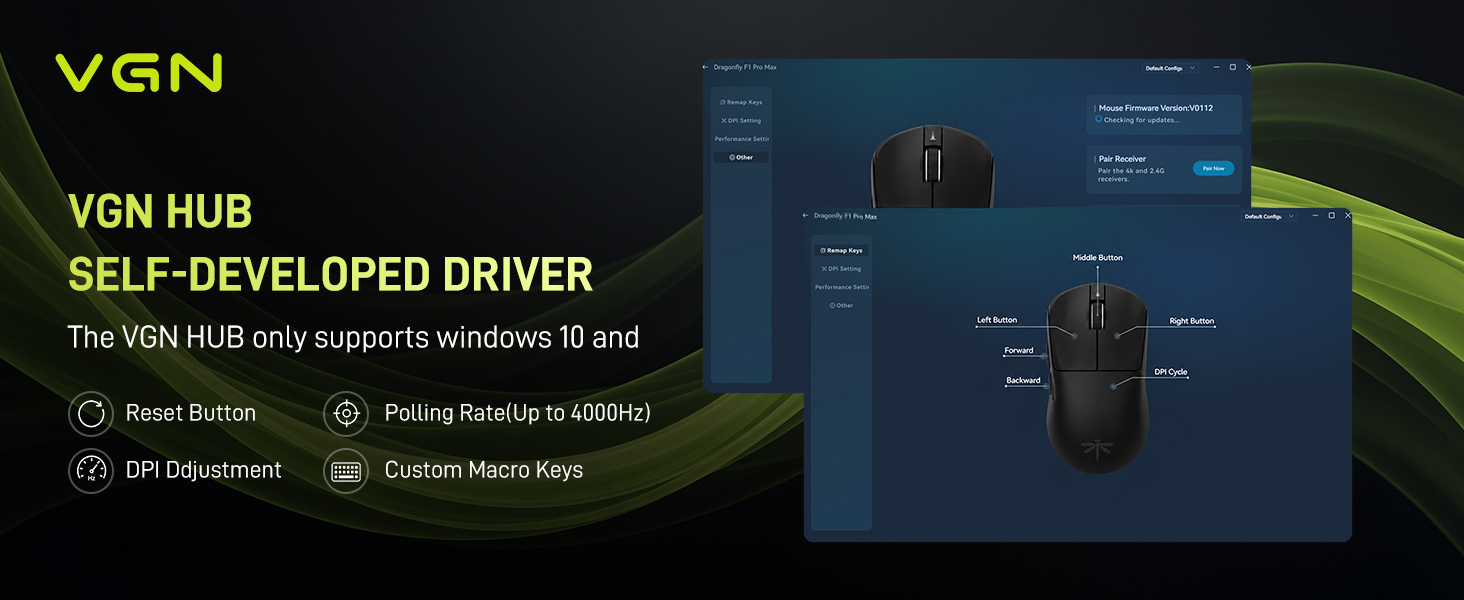Viewport: 1464px width, 600px height.
Task: Maximize the front Dragonfly window
Action: pyautogui.click(x=1332, y=216)
